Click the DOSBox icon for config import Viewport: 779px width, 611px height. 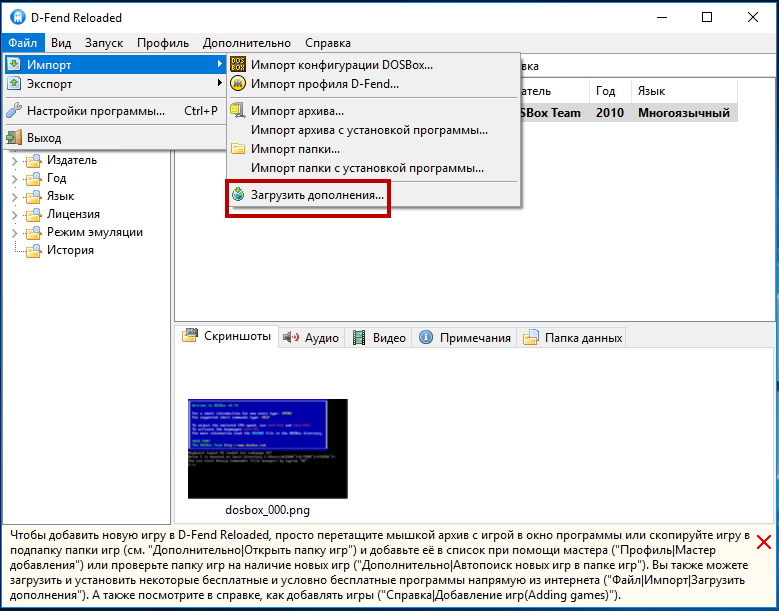point(238,64)
